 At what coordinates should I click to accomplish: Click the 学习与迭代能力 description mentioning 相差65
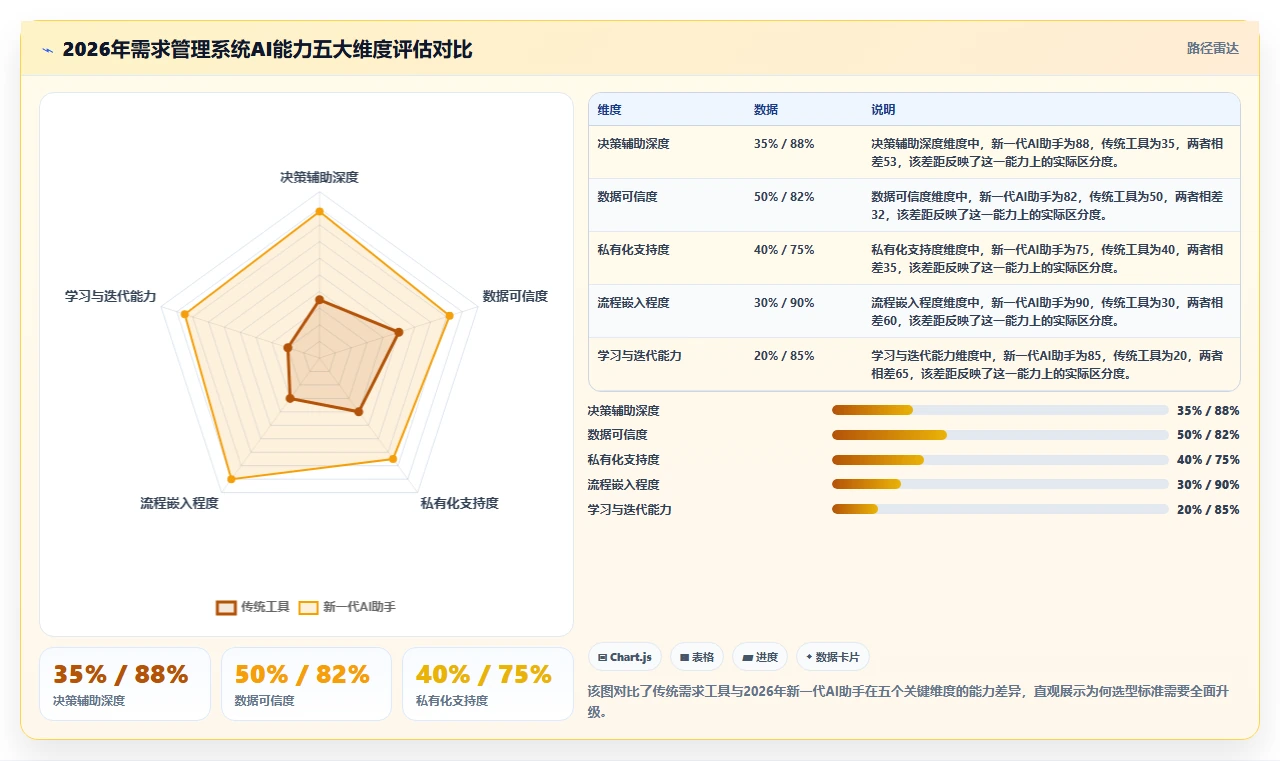1047,365
